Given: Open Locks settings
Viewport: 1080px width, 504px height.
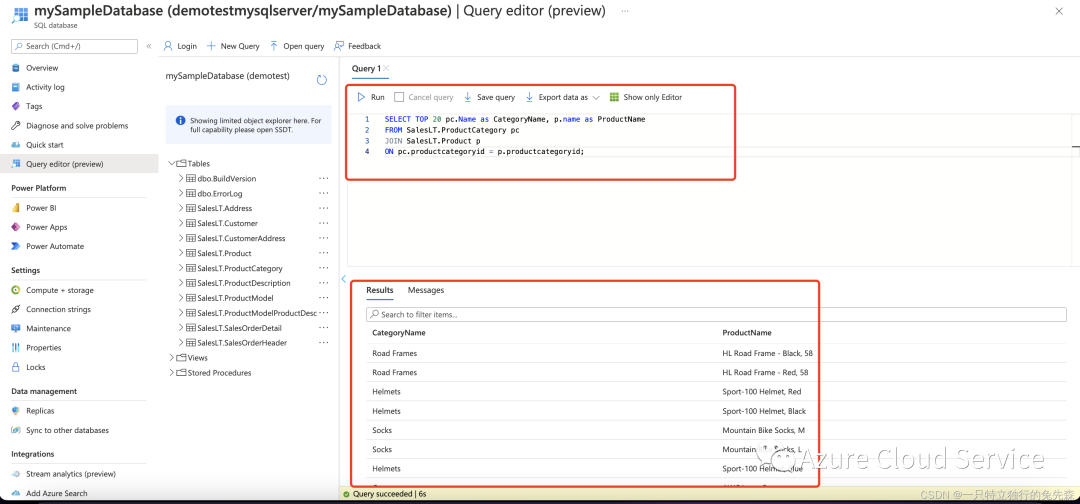Looking at the screenshot, I should click(36, 367).
